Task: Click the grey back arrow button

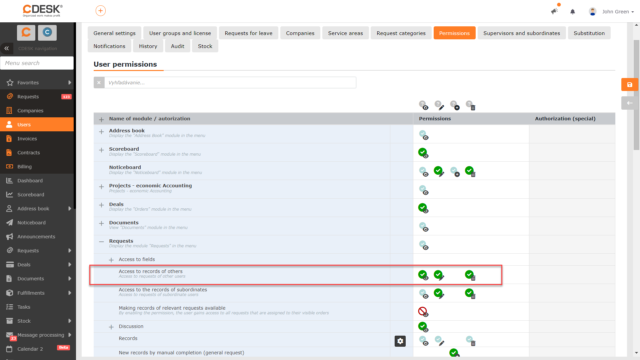Action: click(x=629, y=103)
